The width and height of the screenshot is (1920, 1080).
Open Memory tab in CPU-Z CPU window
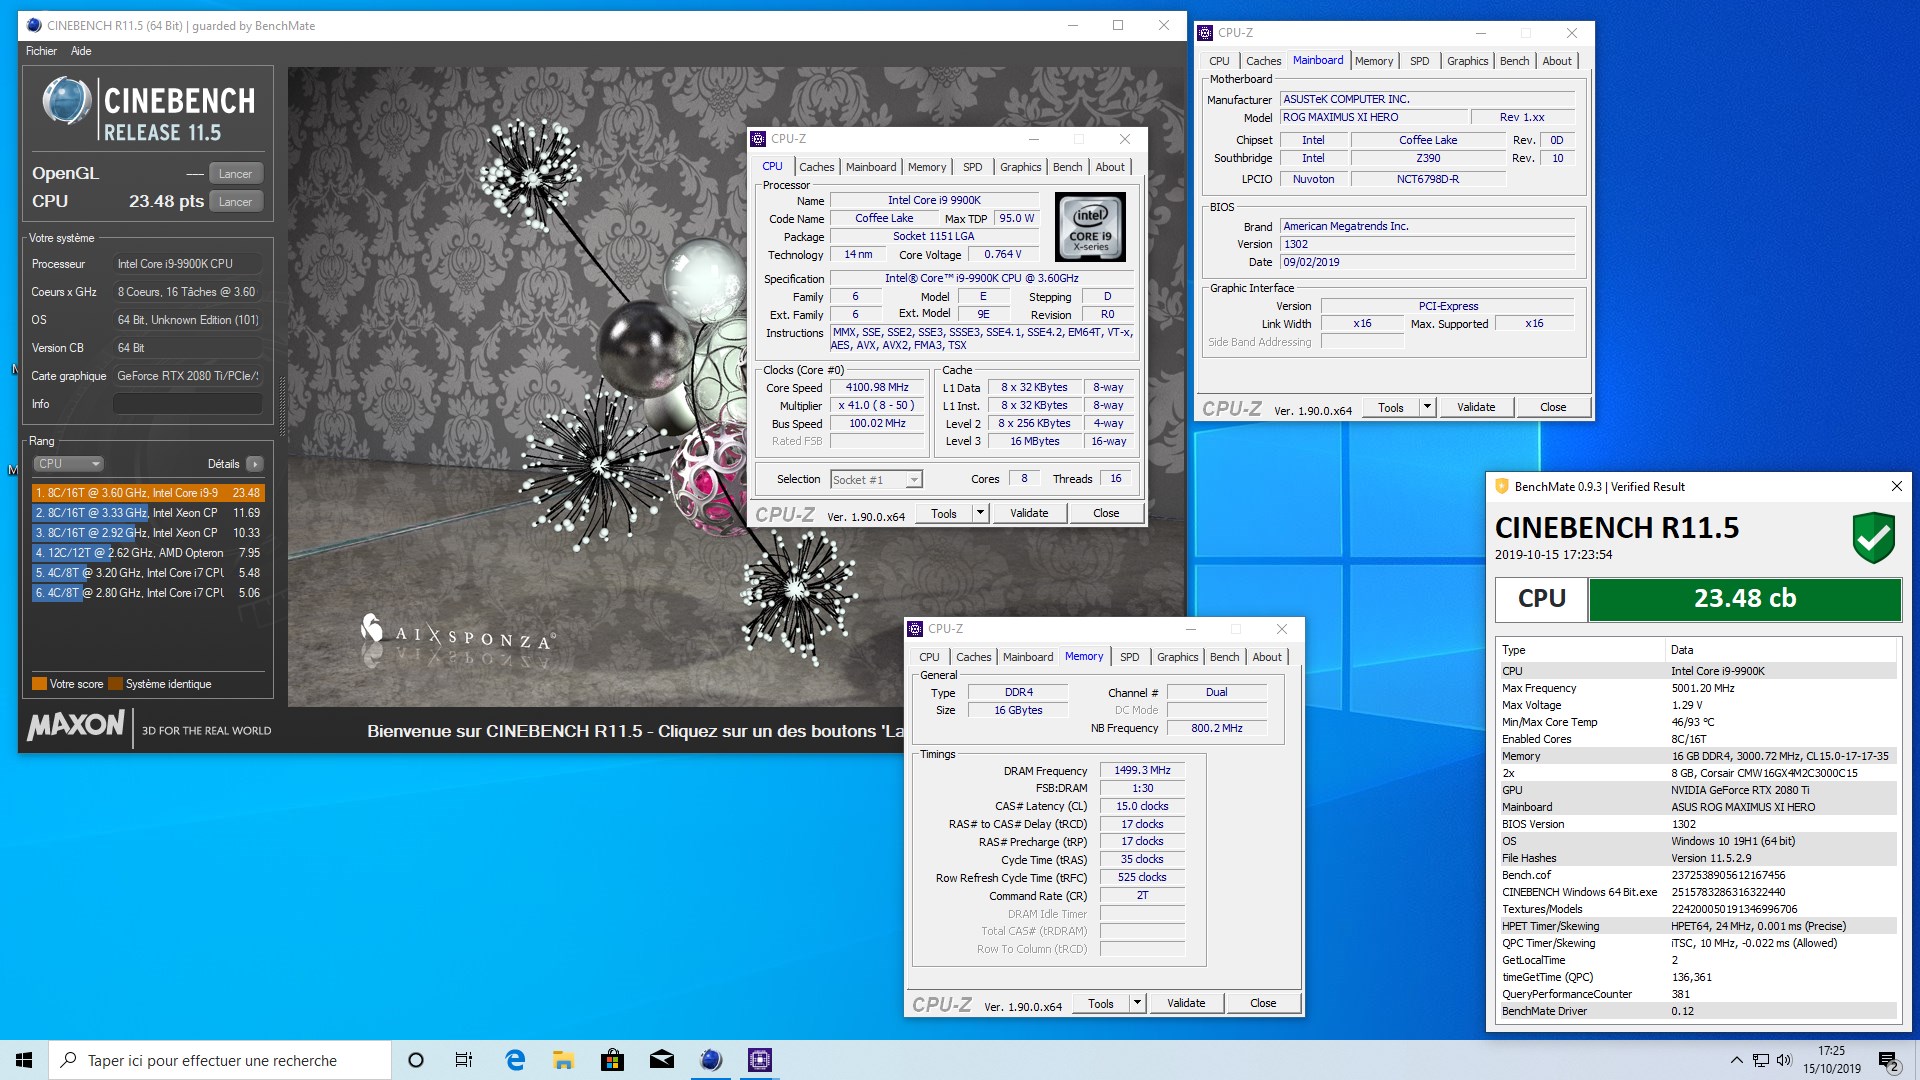[927, 167]
